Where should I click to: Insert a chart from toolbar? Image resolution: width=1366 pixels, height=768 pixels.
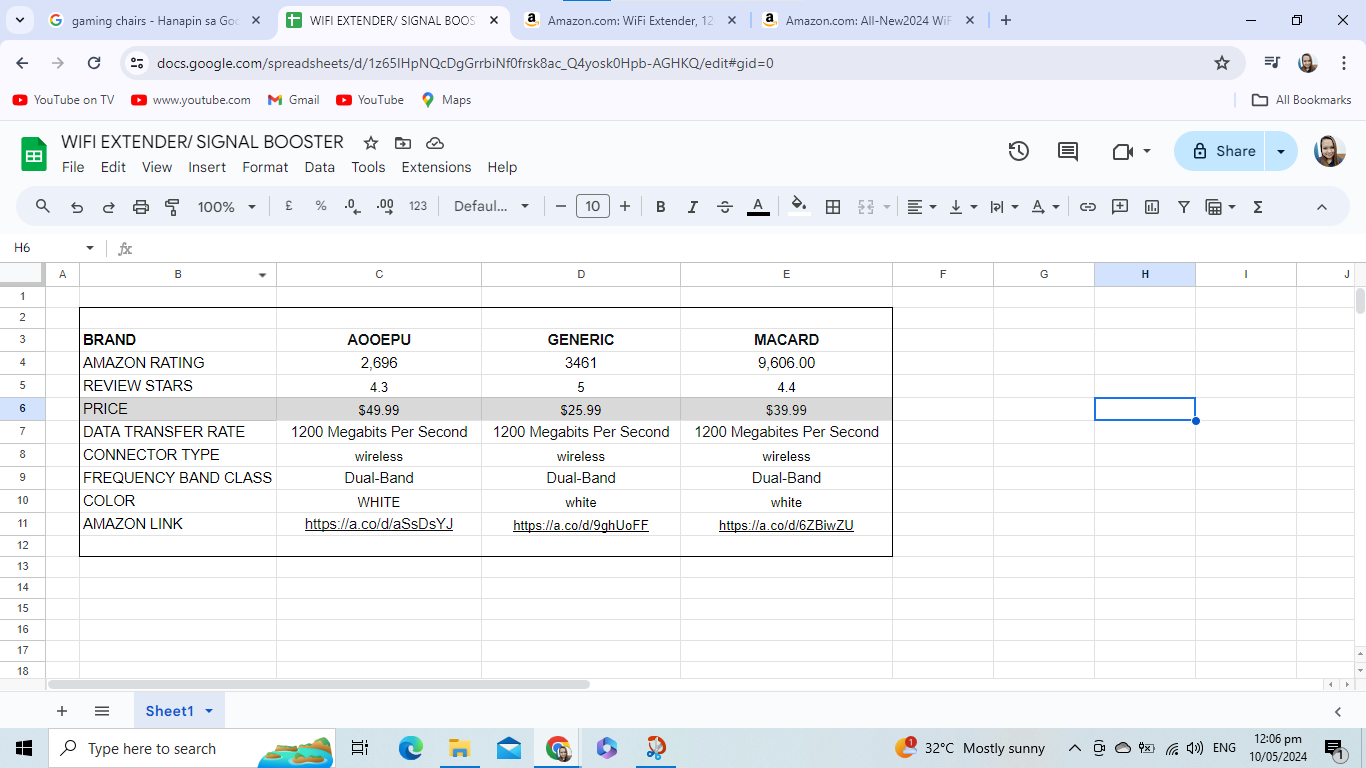tap(1152, 207)
